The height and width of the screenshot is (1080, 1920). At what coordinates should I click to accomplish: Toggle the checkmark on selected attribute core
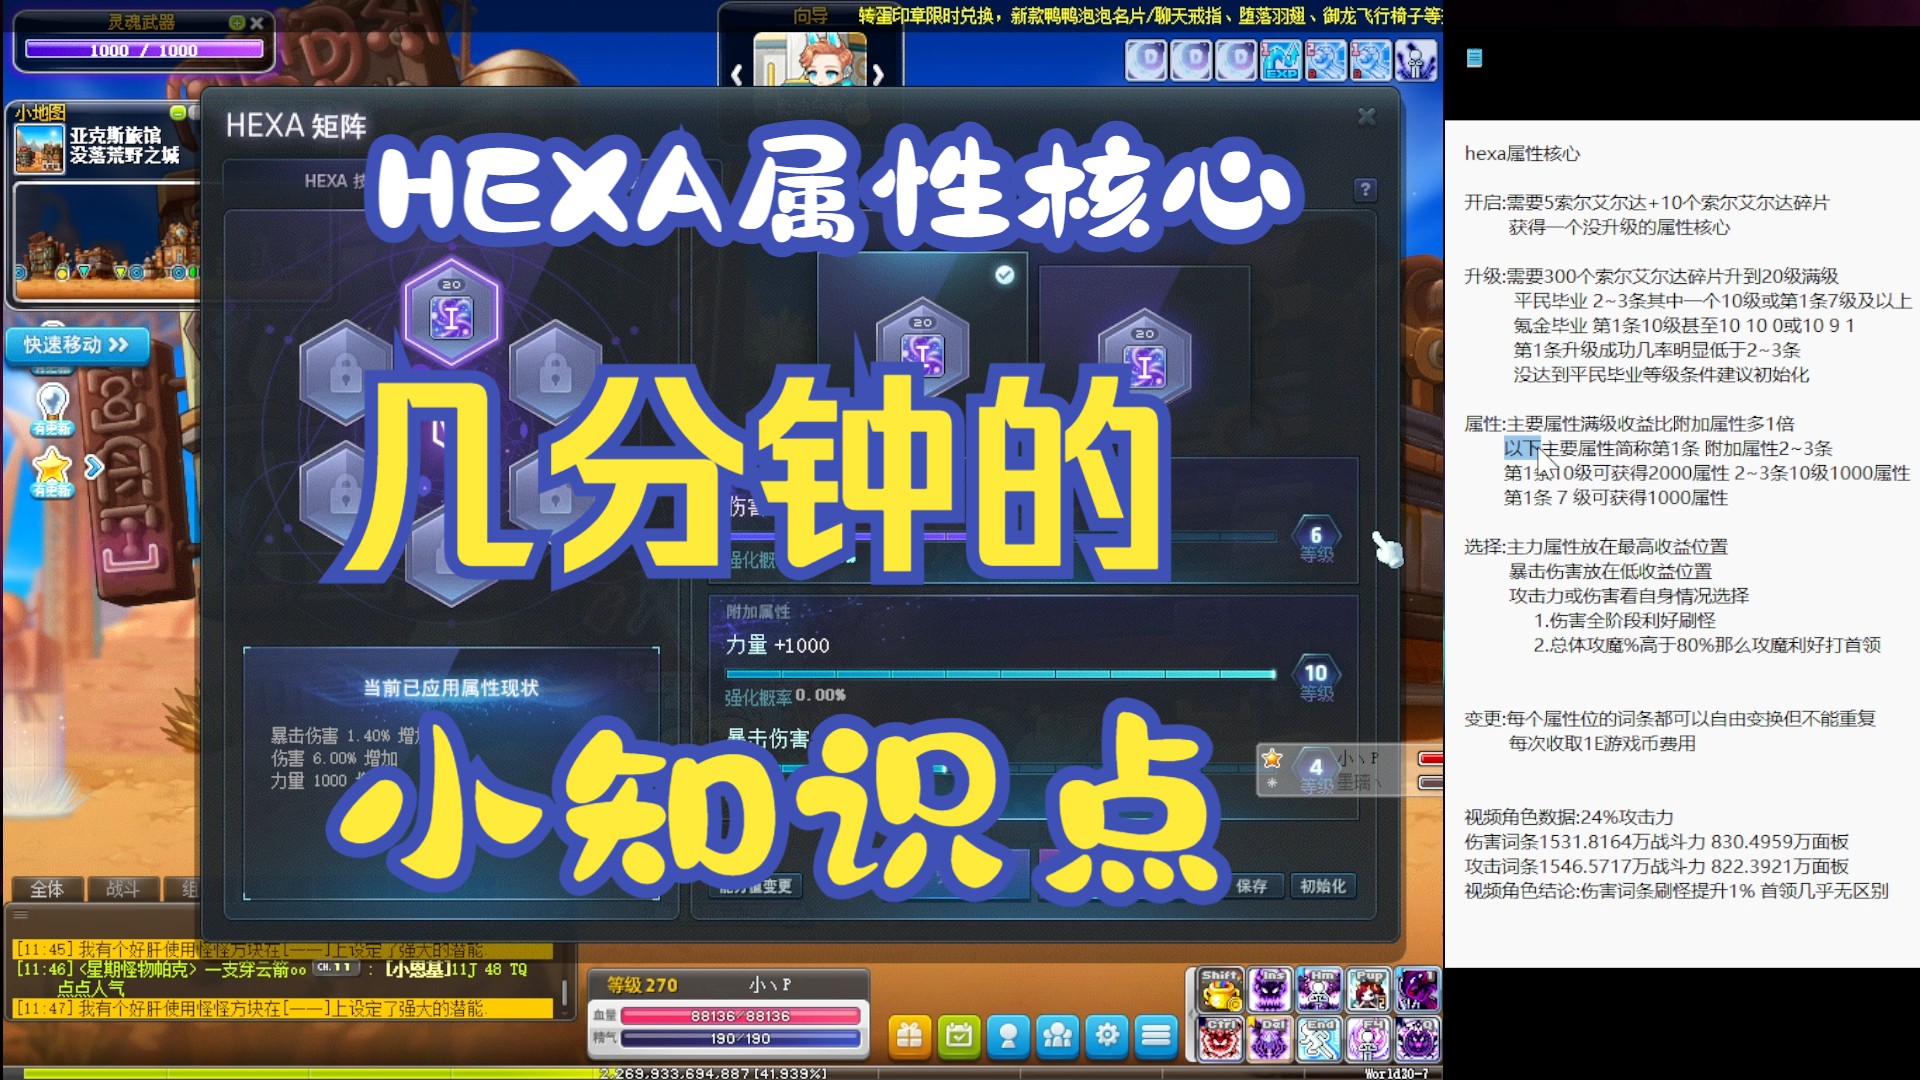tap(1005, 275)
